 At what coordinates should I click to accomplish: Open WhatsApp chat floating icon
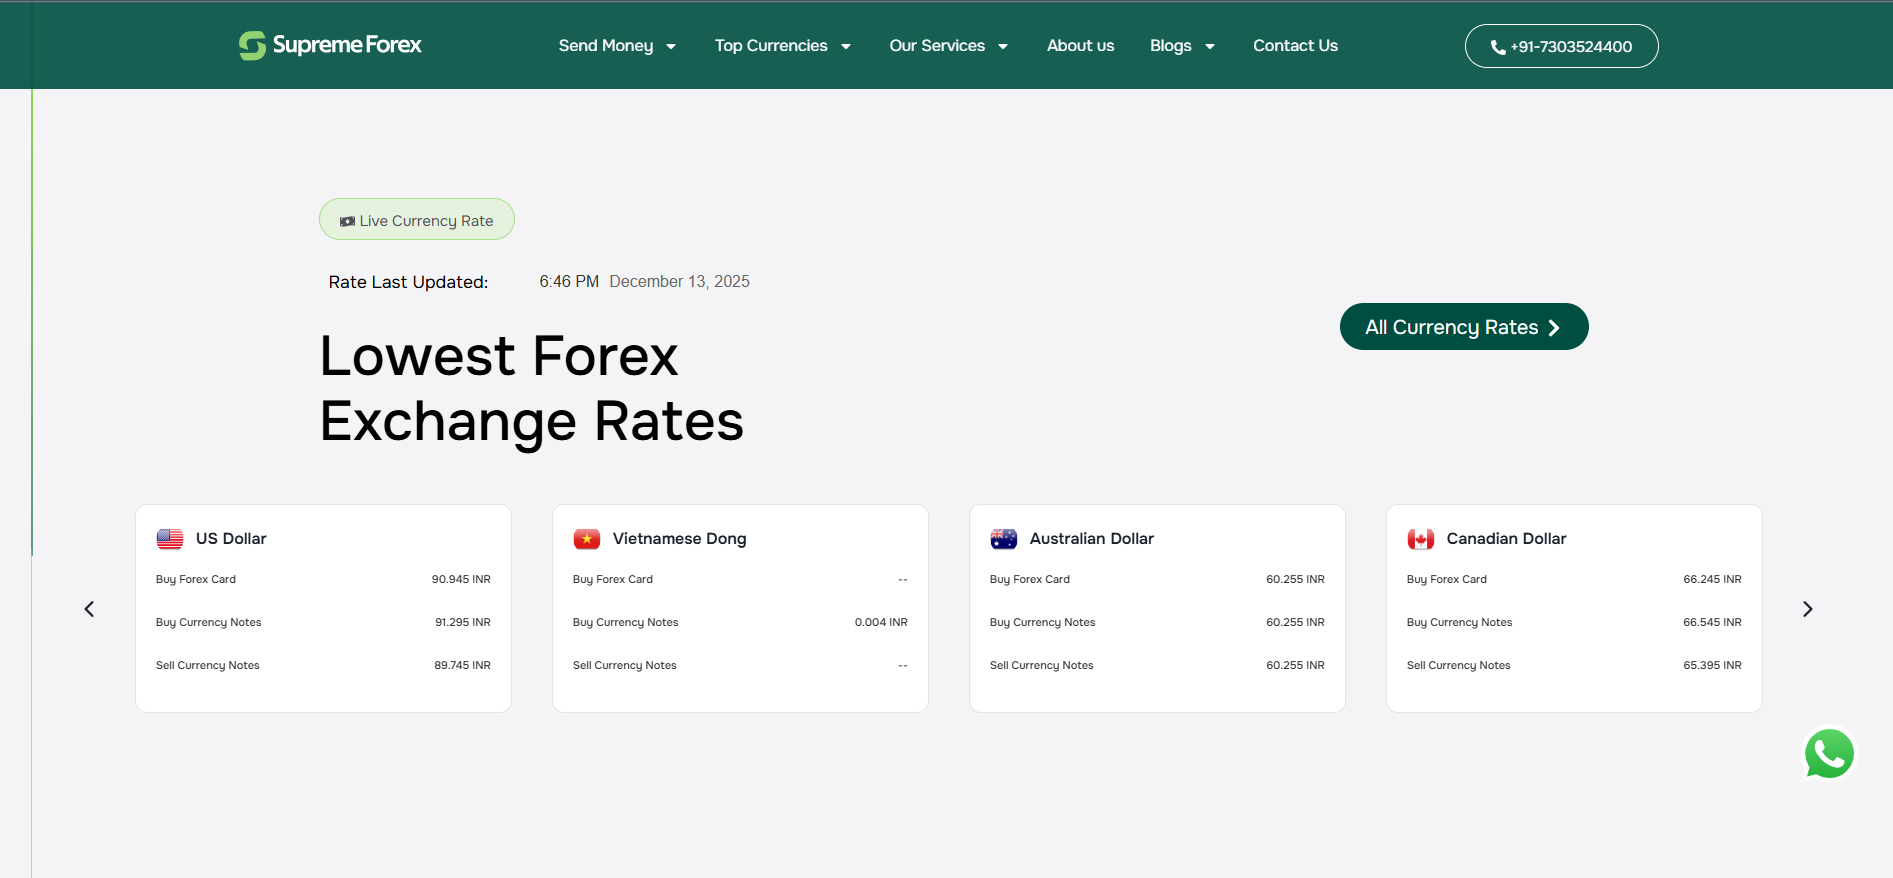pyautogui.click(x=1829, y=754)
